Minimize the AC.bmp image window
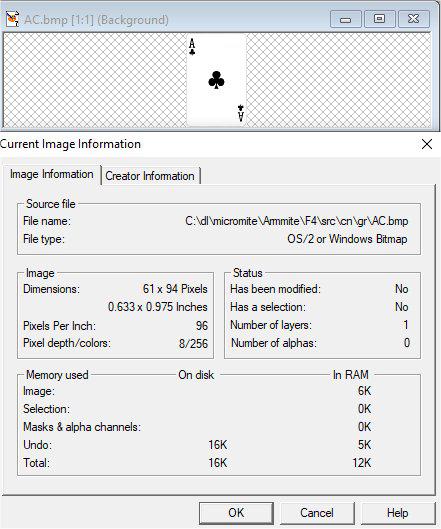This screenshot has width=441, height=529. click(x=345, y=19)
